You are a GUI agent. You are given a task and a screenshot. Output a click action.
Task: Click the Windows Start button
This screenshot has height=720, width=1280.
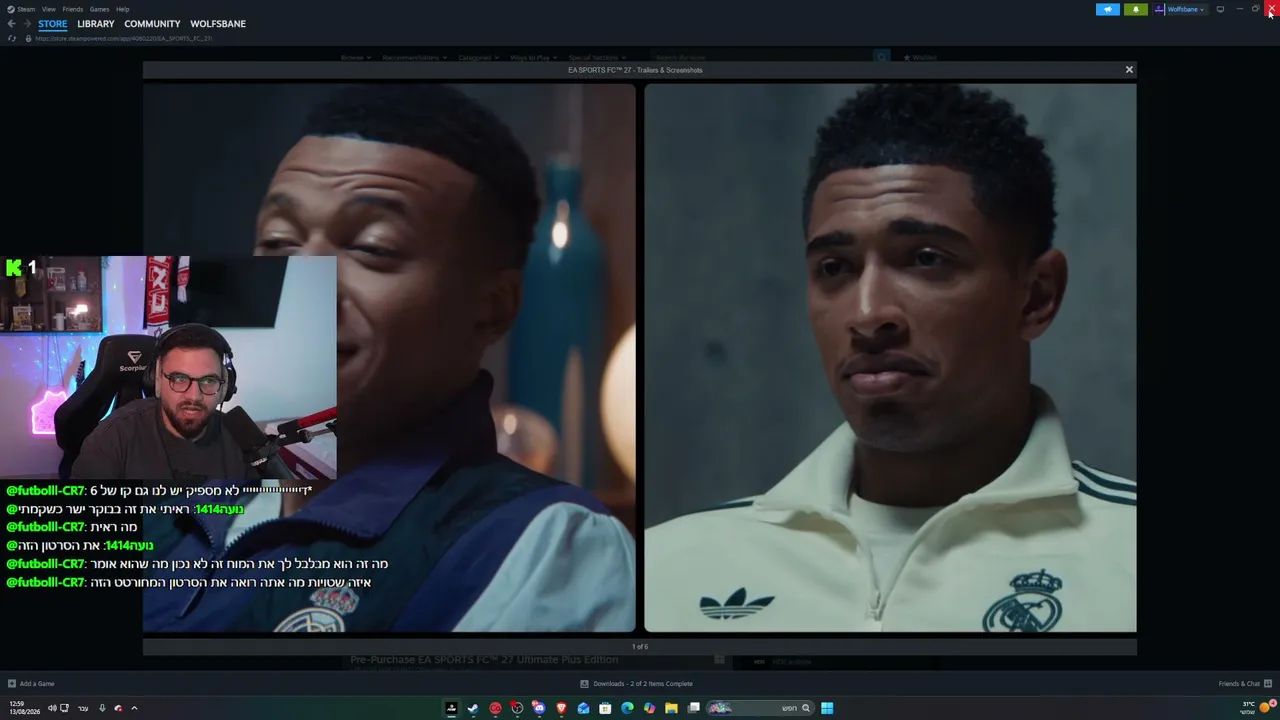[x=827, y=708]
